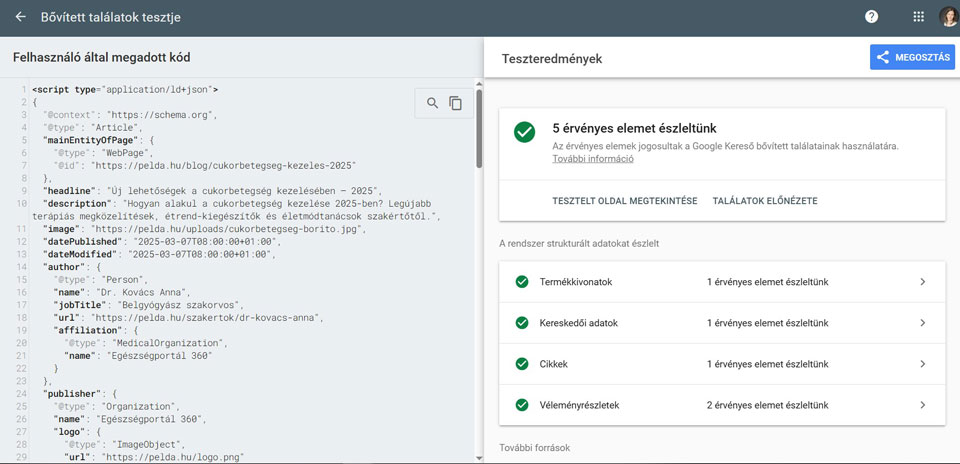Open the Google apps grid icon

click(918, 17)
